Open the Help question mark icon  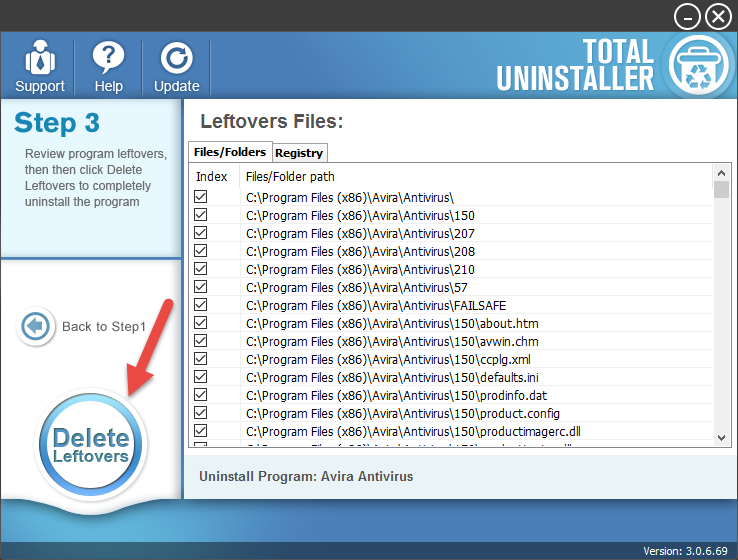(x=108, y=58)
